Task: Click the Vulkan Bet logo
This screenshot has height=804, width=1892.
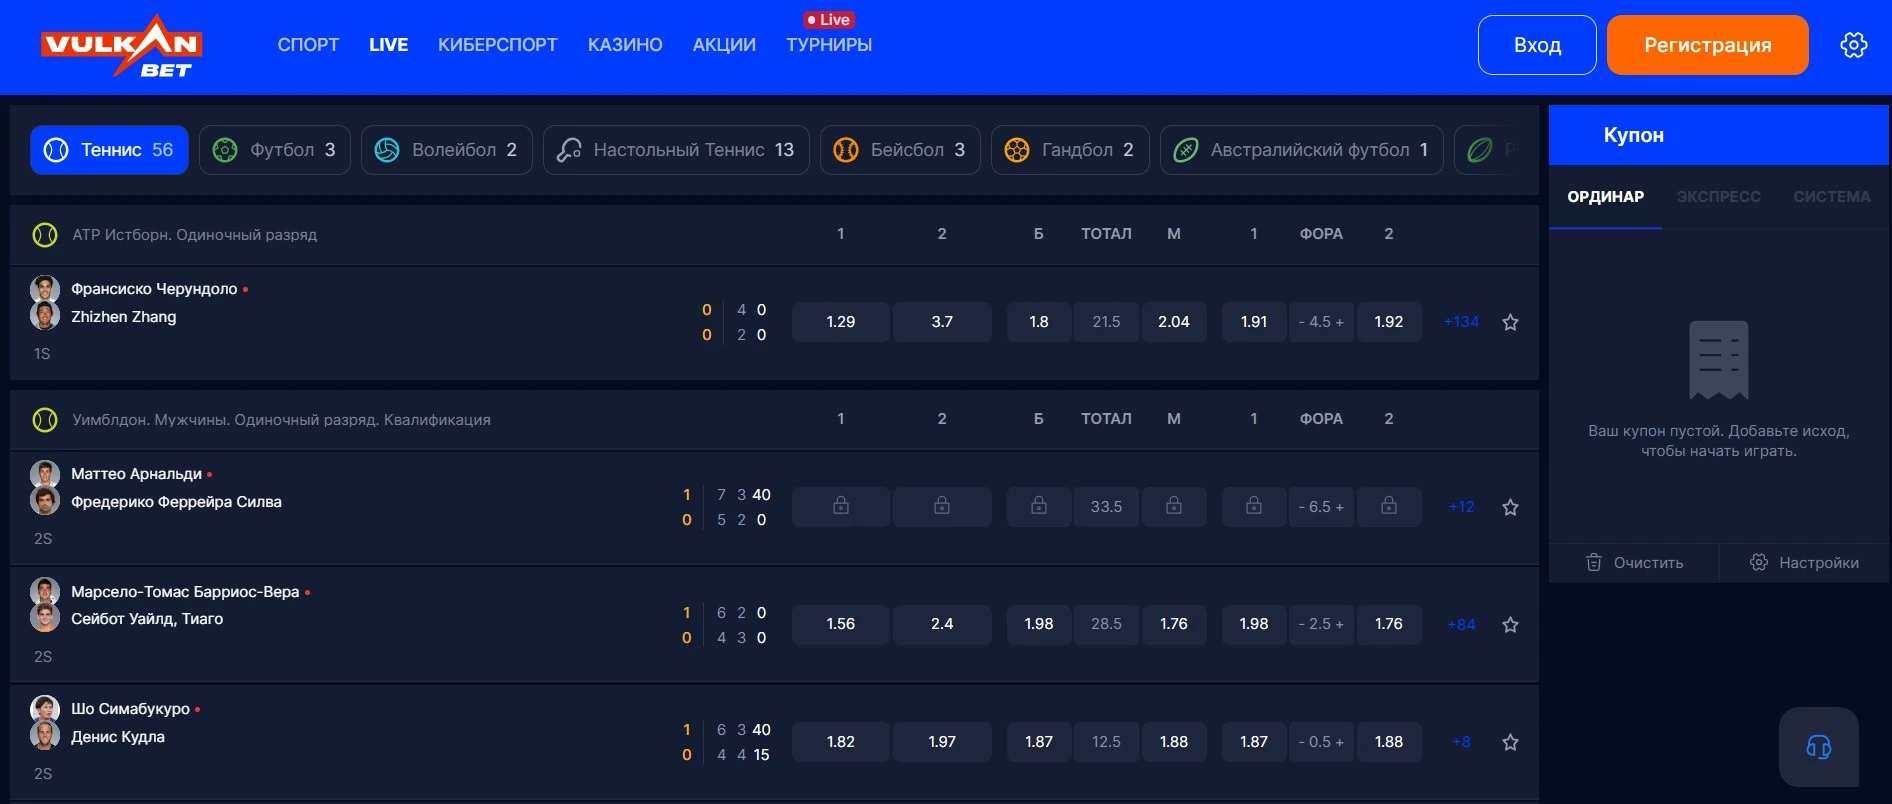Action: tap(121, 46)
